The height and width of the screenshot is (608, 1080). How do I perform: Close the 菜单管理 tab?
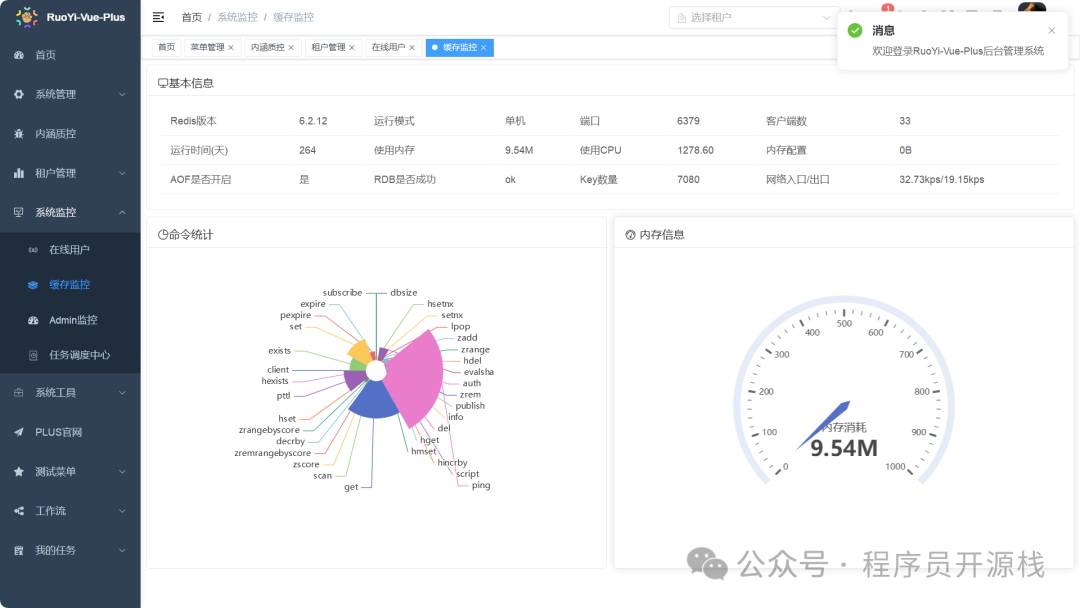231,48
